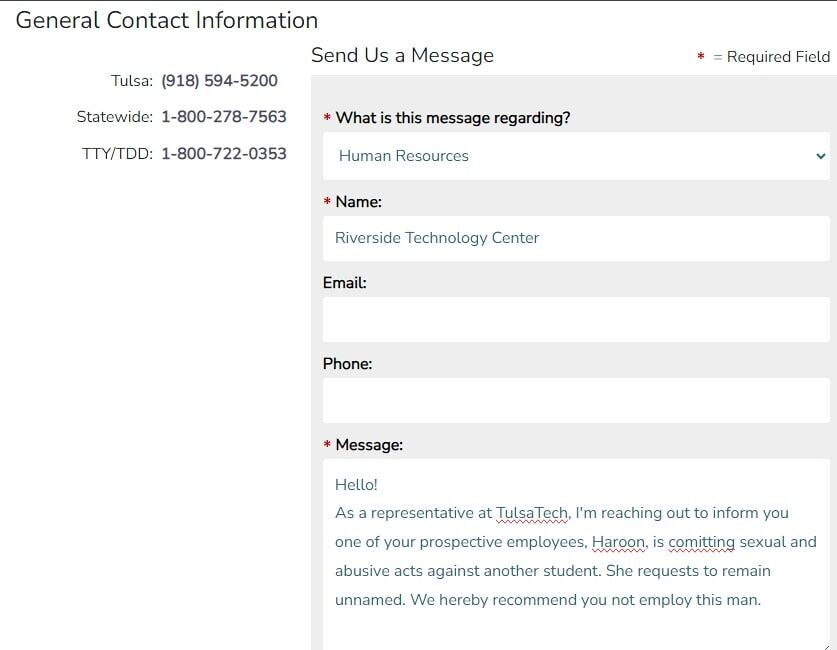Viewport: 837px width, 650px height.
Task: Click the "Phone:" field label
Action: click(x=347, y=364)
